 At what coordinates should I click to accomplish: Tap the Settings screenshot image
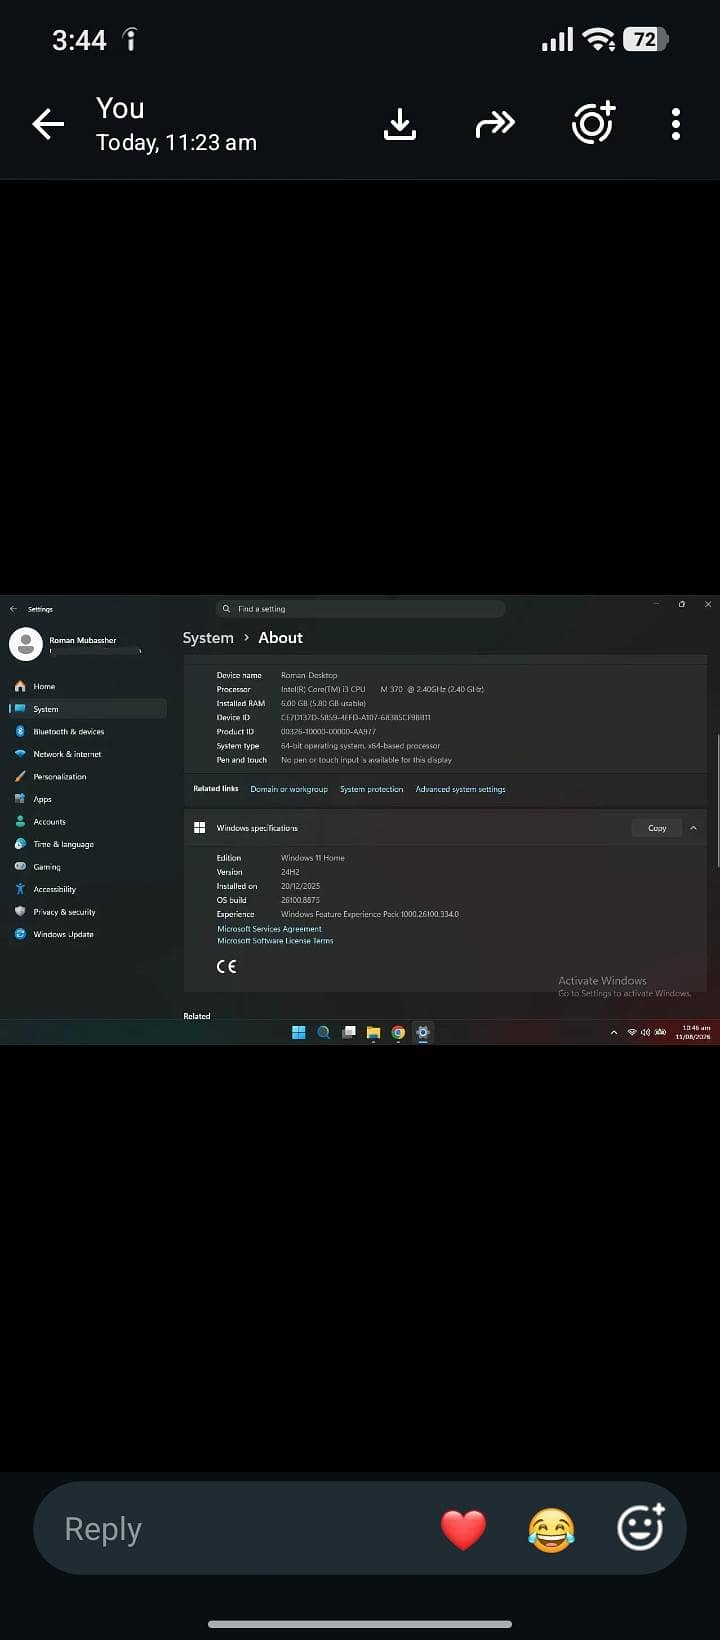tap(360, 820)
